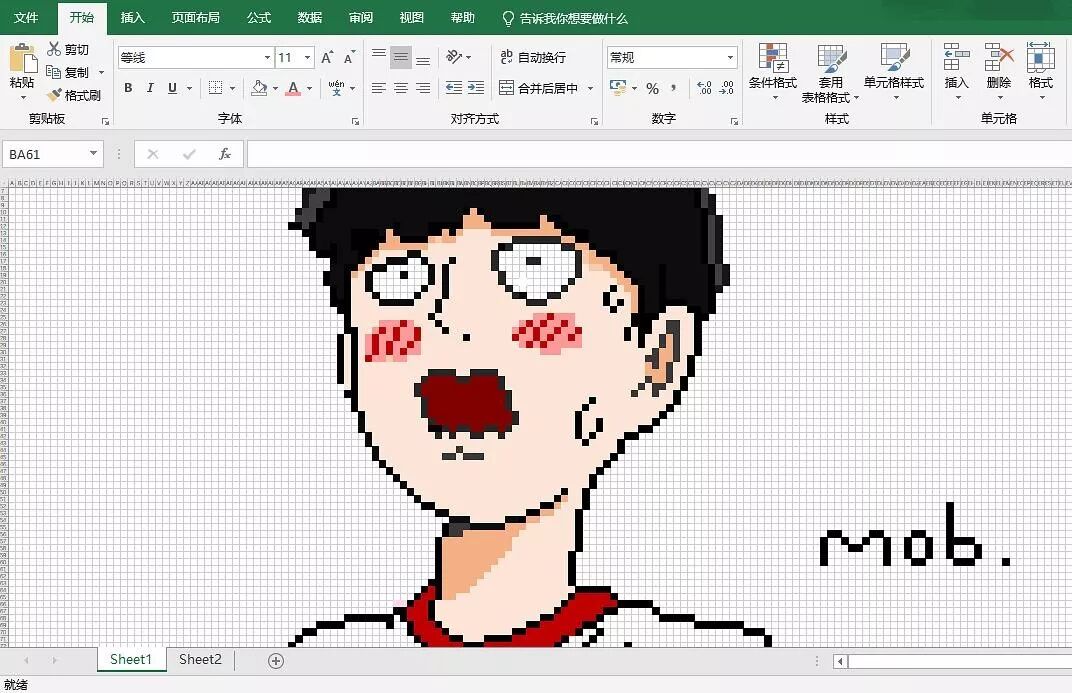Toggle middle align
Screen dimensions: 1072x693
401,57
